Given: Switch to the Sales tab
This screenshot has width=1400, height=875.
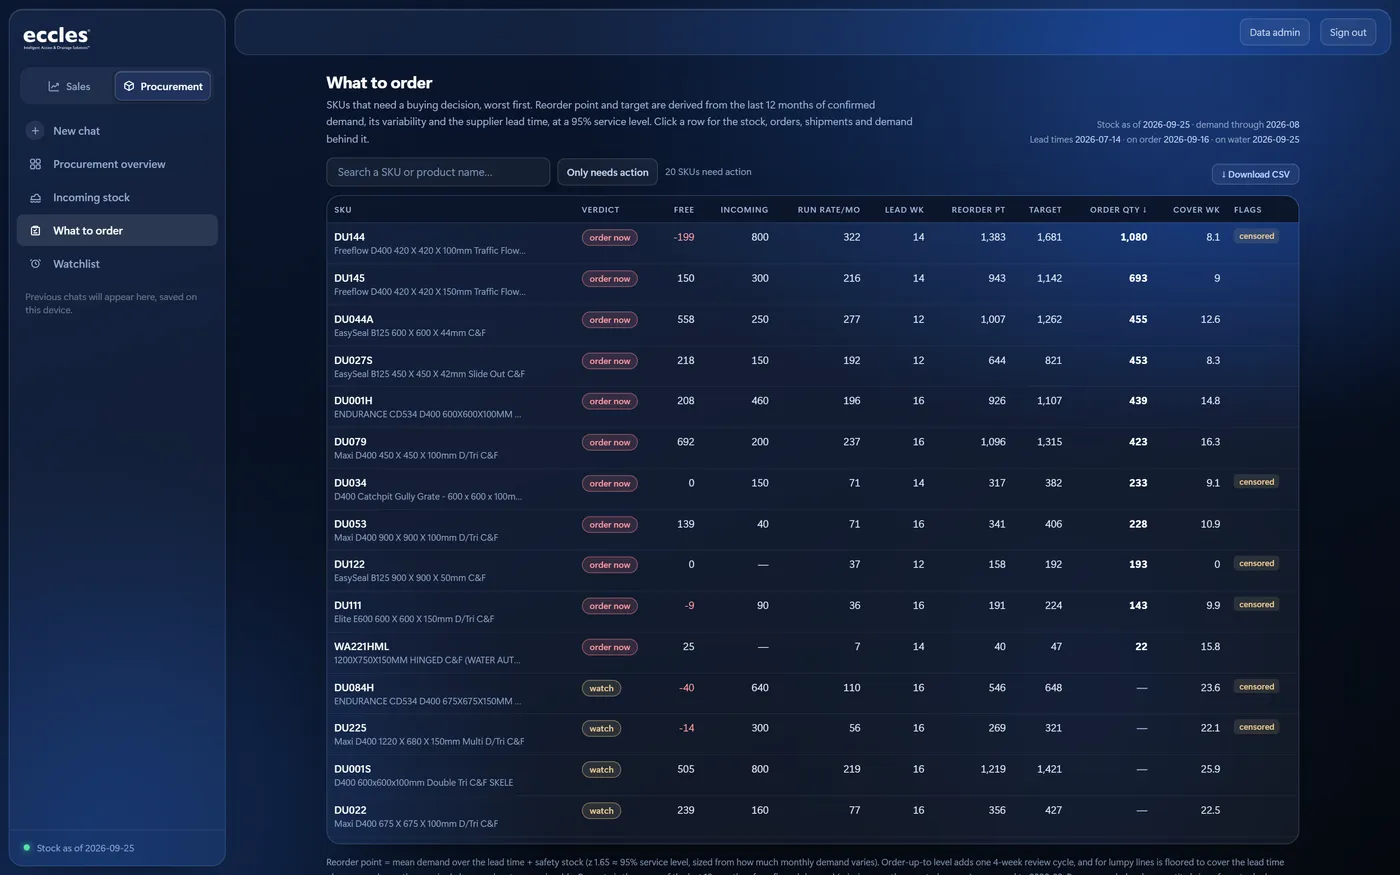Looking at the screenshot, I should (68, 86).
